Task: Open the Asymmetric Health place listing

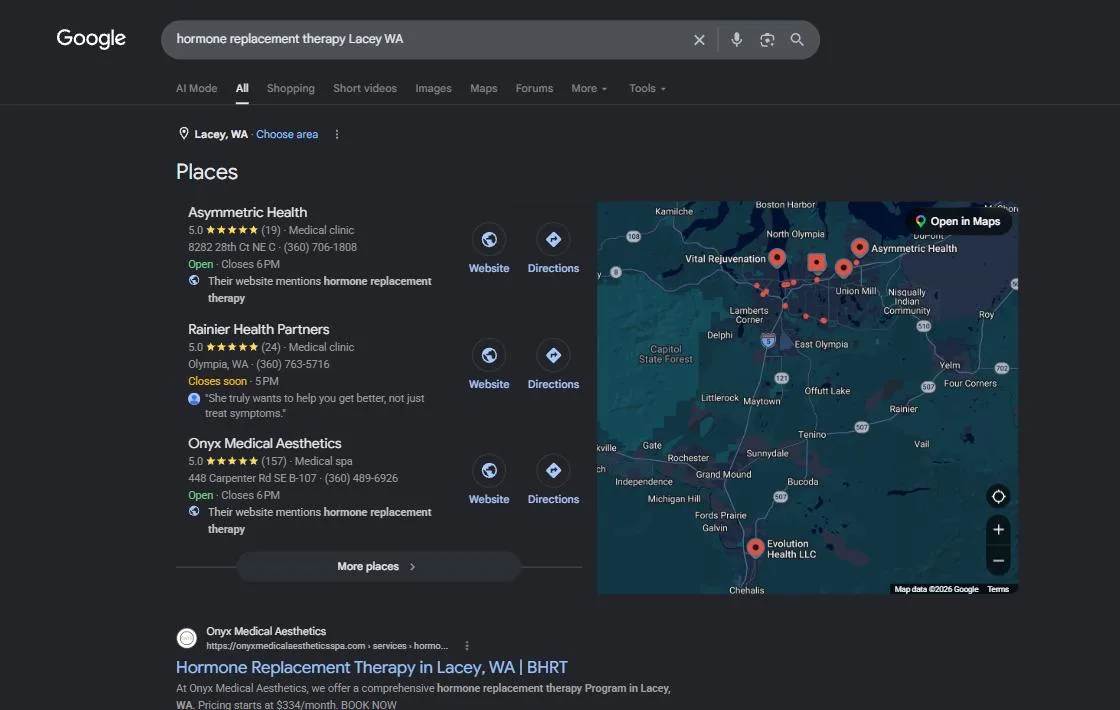Action: point(247,212)
